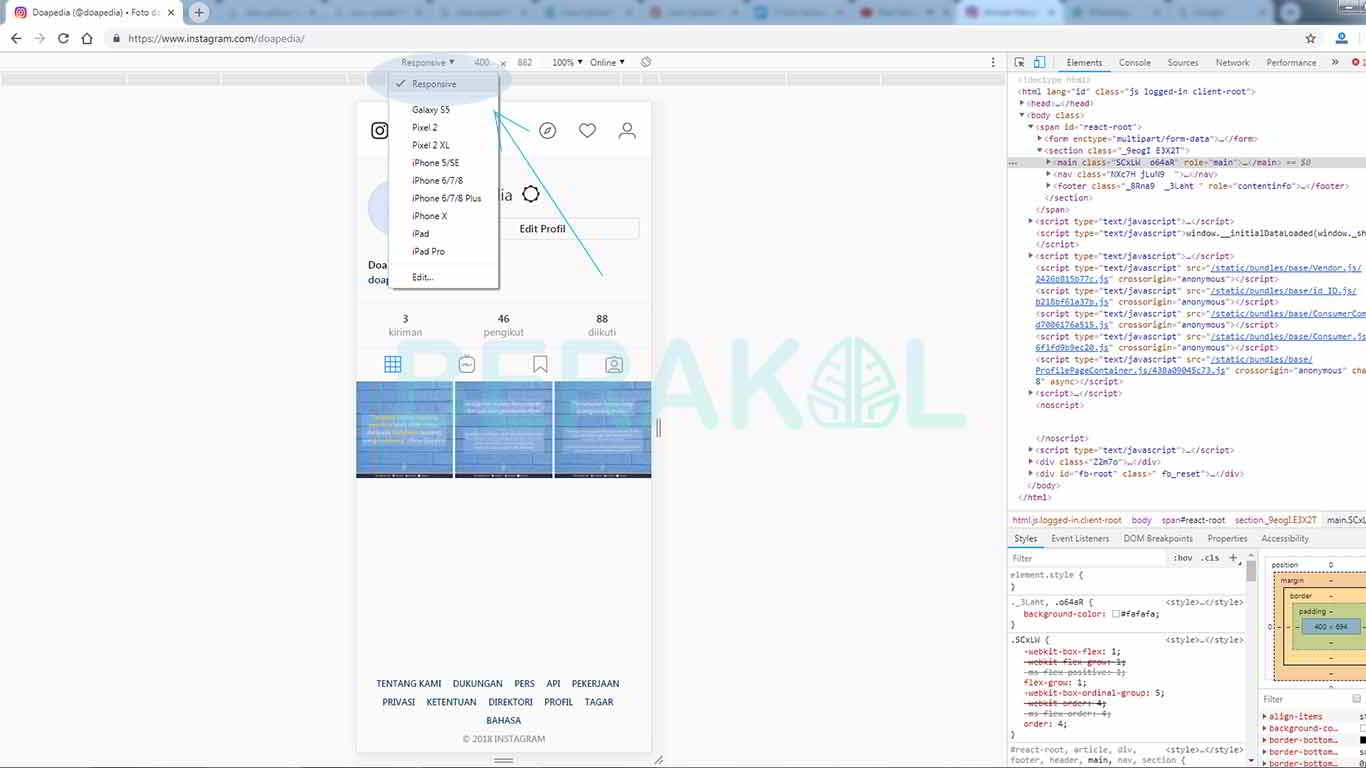Open profile settings gear icon
The width and height of the screenshot is (1366, 768).
click(531, 195)
